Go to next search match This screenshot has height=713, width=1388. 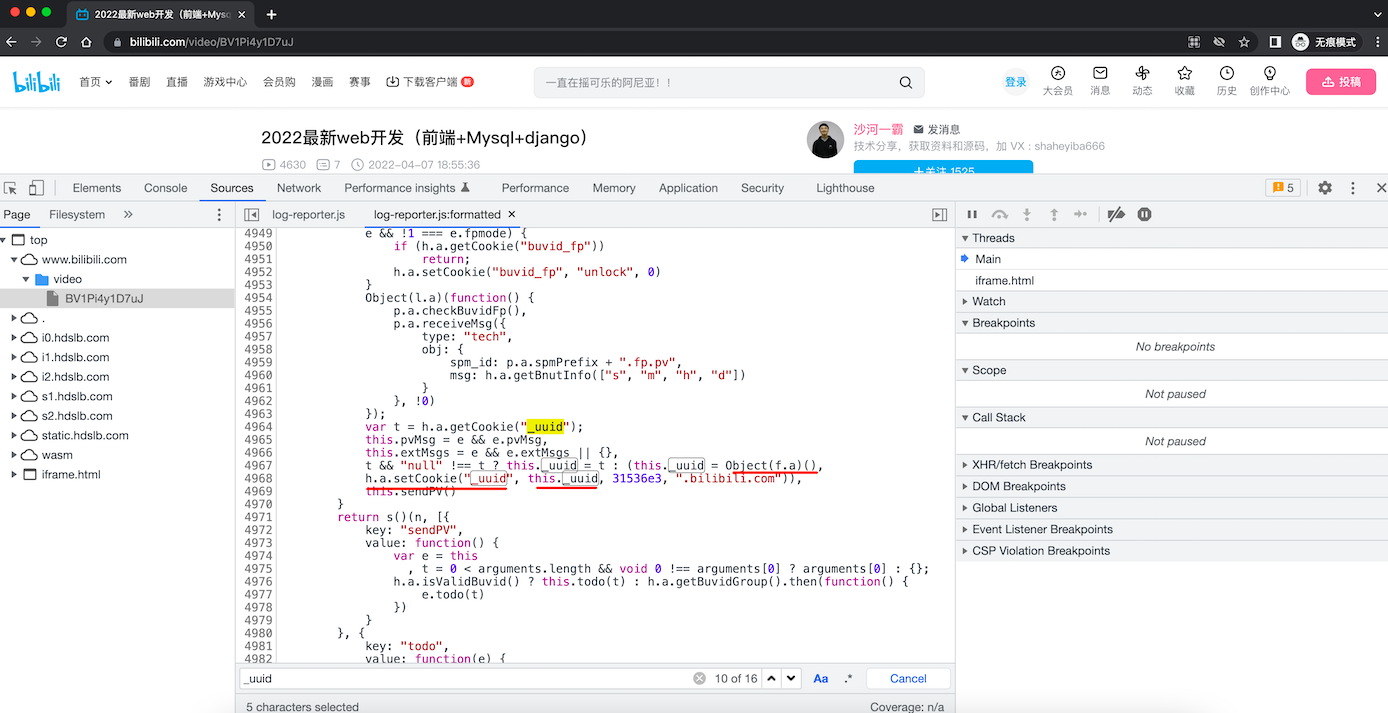(791, 678)
